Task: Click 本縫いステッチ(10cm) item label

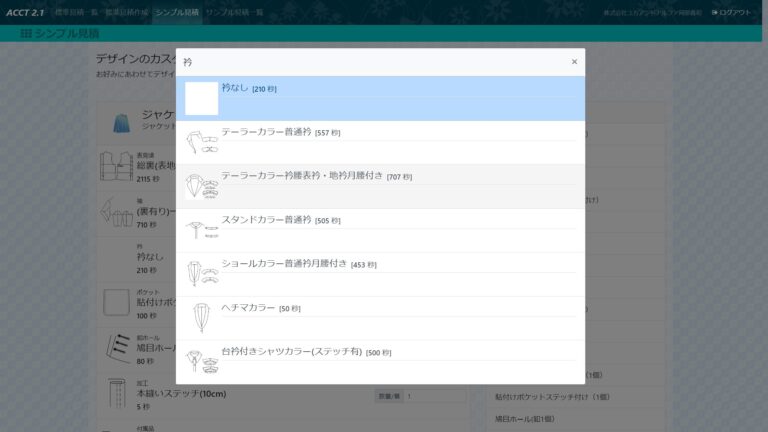Action: click(181, 394)
